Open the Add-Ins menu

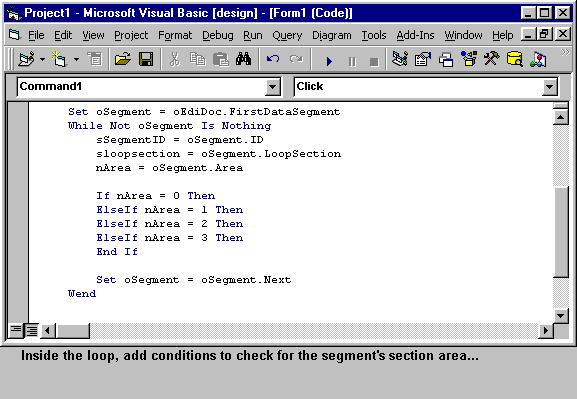[x=415, y=35]
